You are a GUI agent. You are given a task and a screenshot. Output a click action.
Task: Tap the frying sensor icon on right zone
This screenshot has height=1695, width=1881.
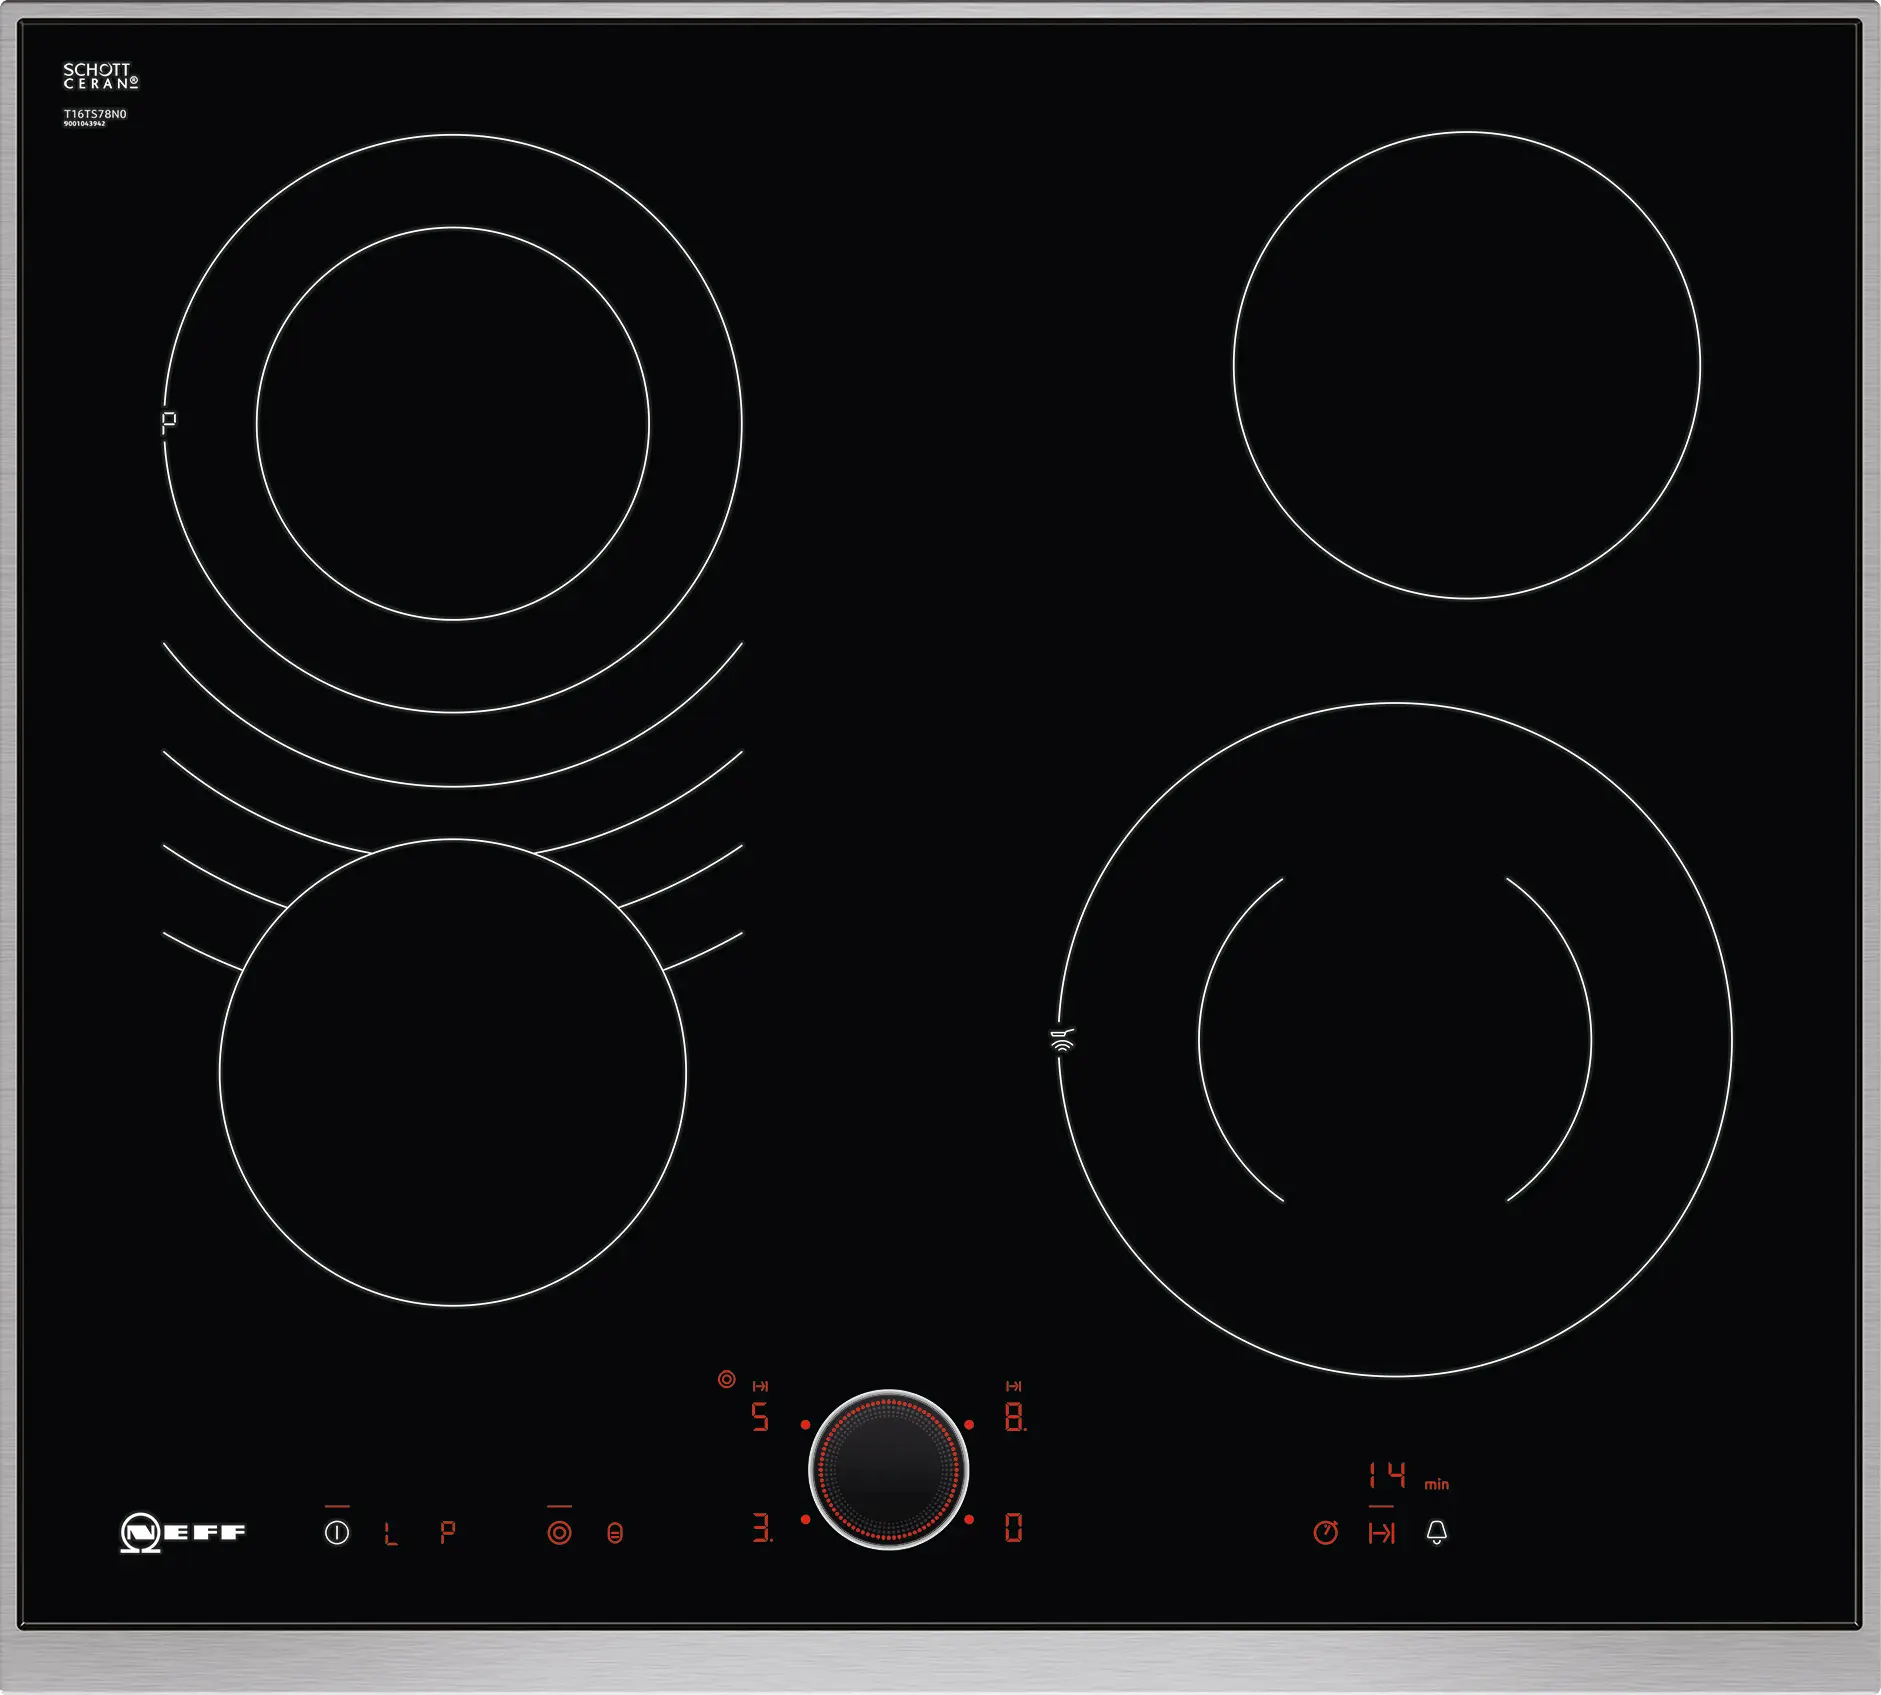coord(1062,1040)
